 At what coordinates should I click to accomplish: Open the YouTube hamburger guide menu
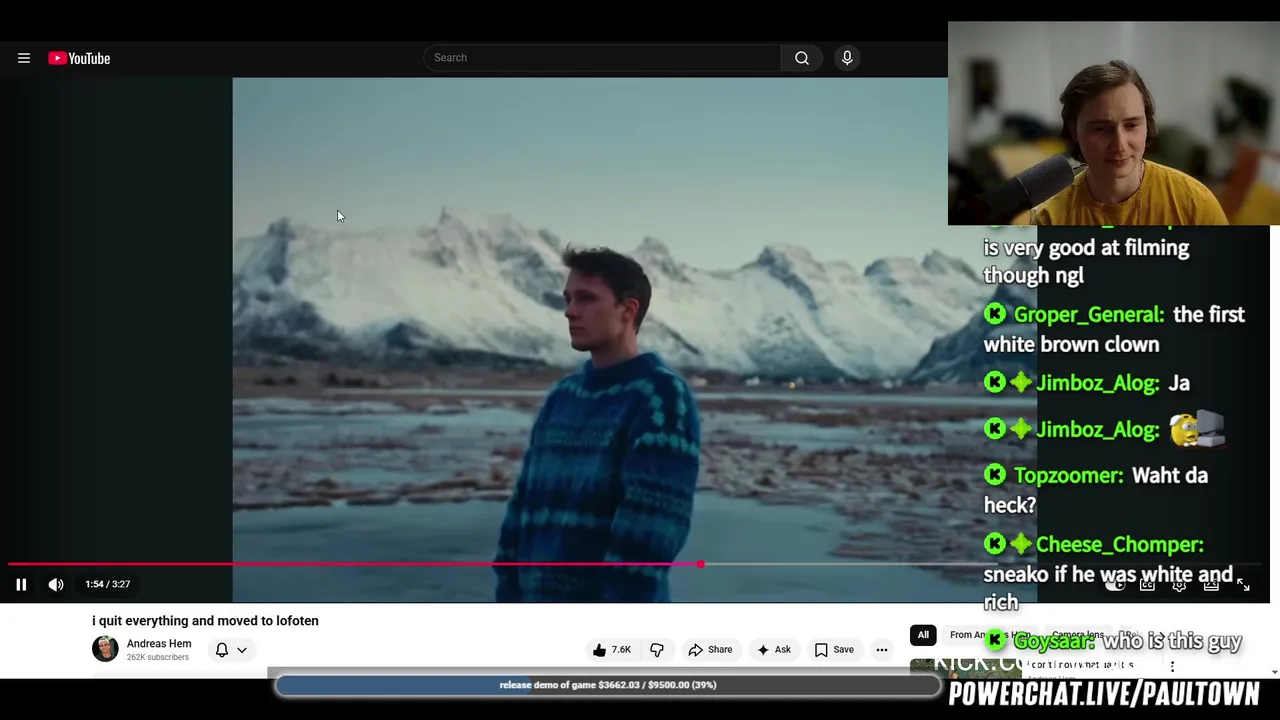coord(24,58)
